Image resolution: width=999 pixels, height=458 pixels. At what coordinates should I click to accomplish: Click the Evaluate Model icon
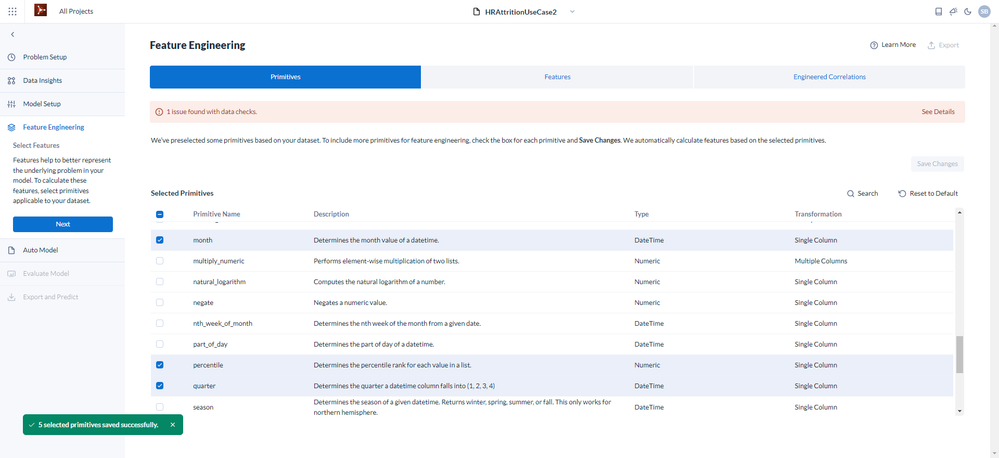point(11,274)
